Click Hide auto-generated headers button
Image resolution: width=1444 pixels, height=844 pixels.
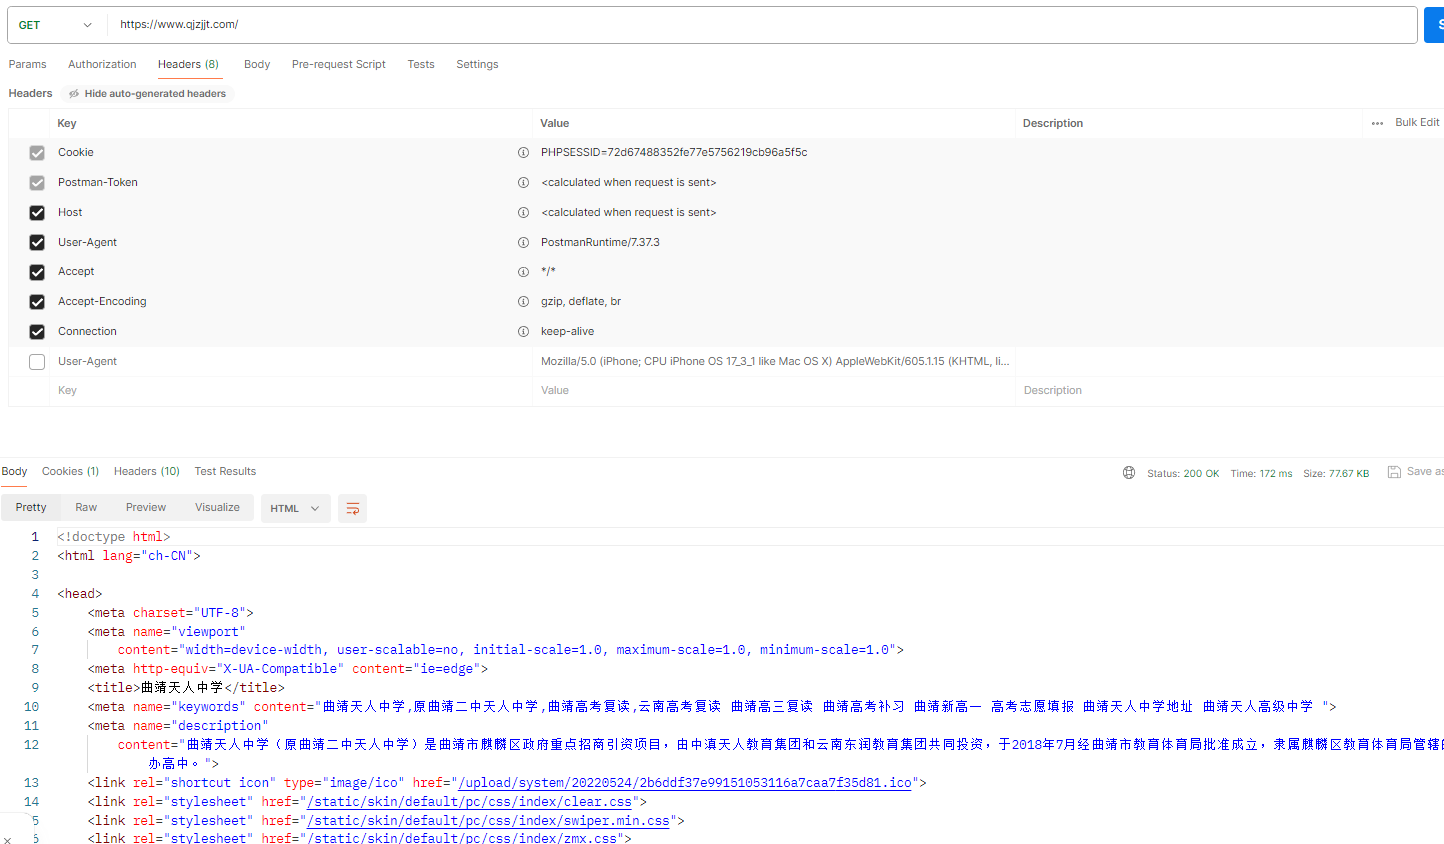pyautogui.click(x=146, y=94)
